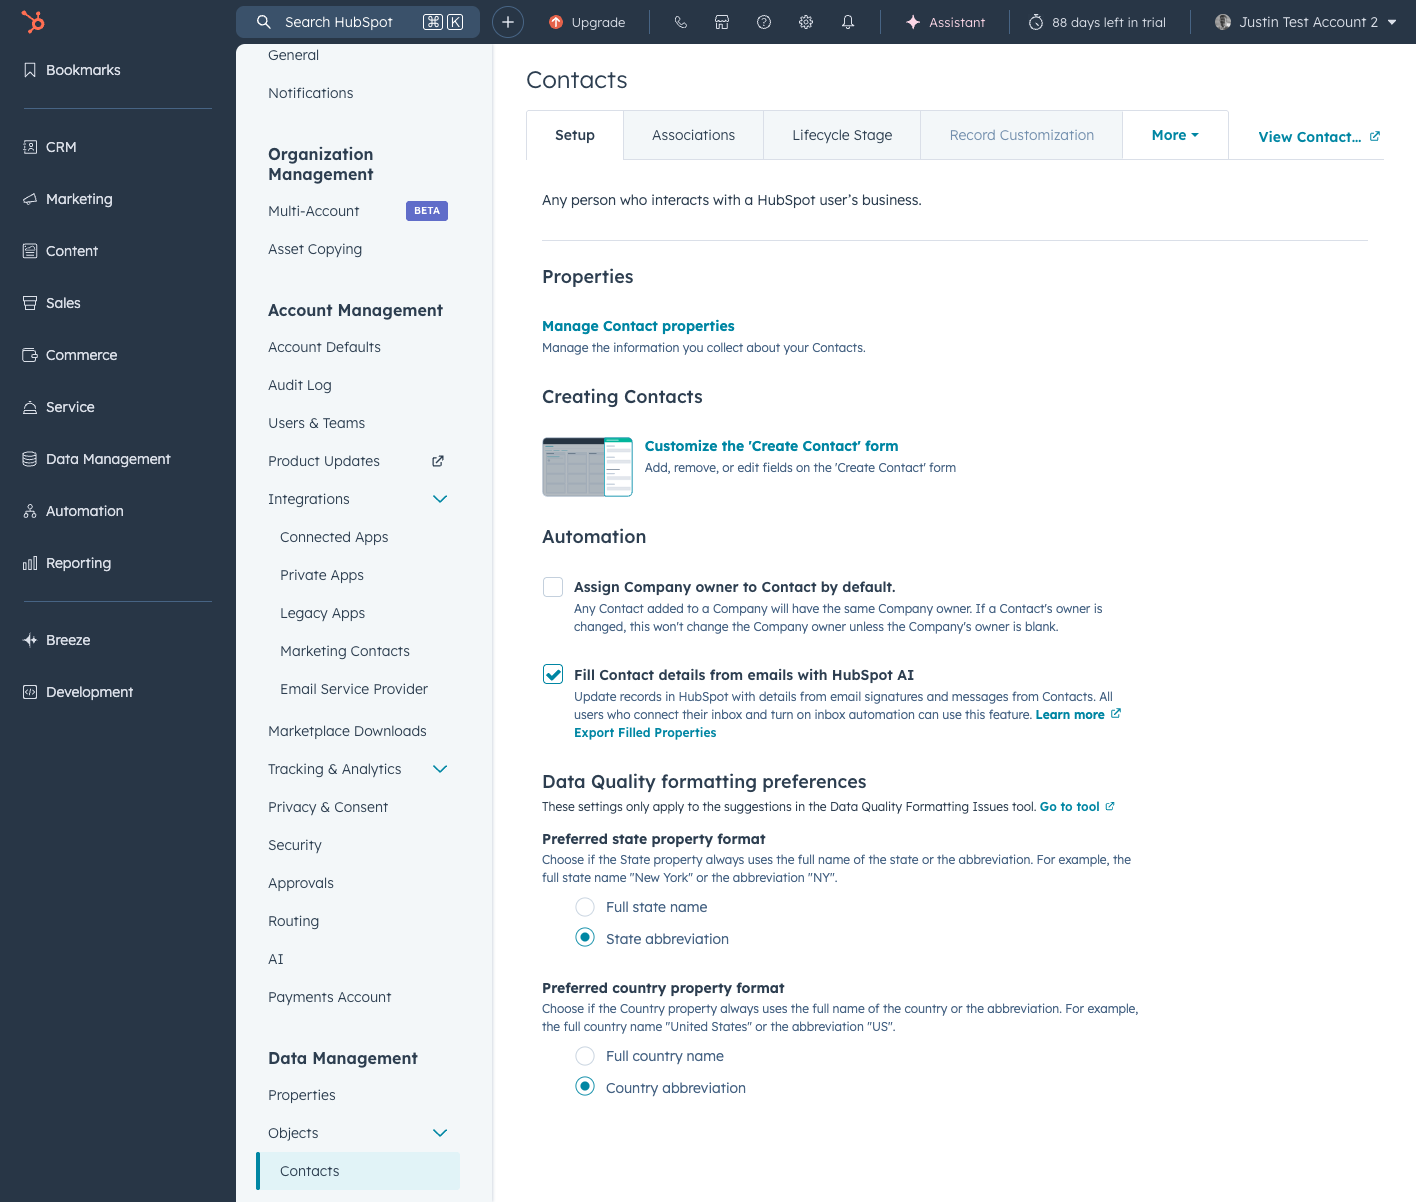Open the marketplace storefront icon
Image resolution: width=1416 pixels, height=1202 pixels.
tap(722, 22)
